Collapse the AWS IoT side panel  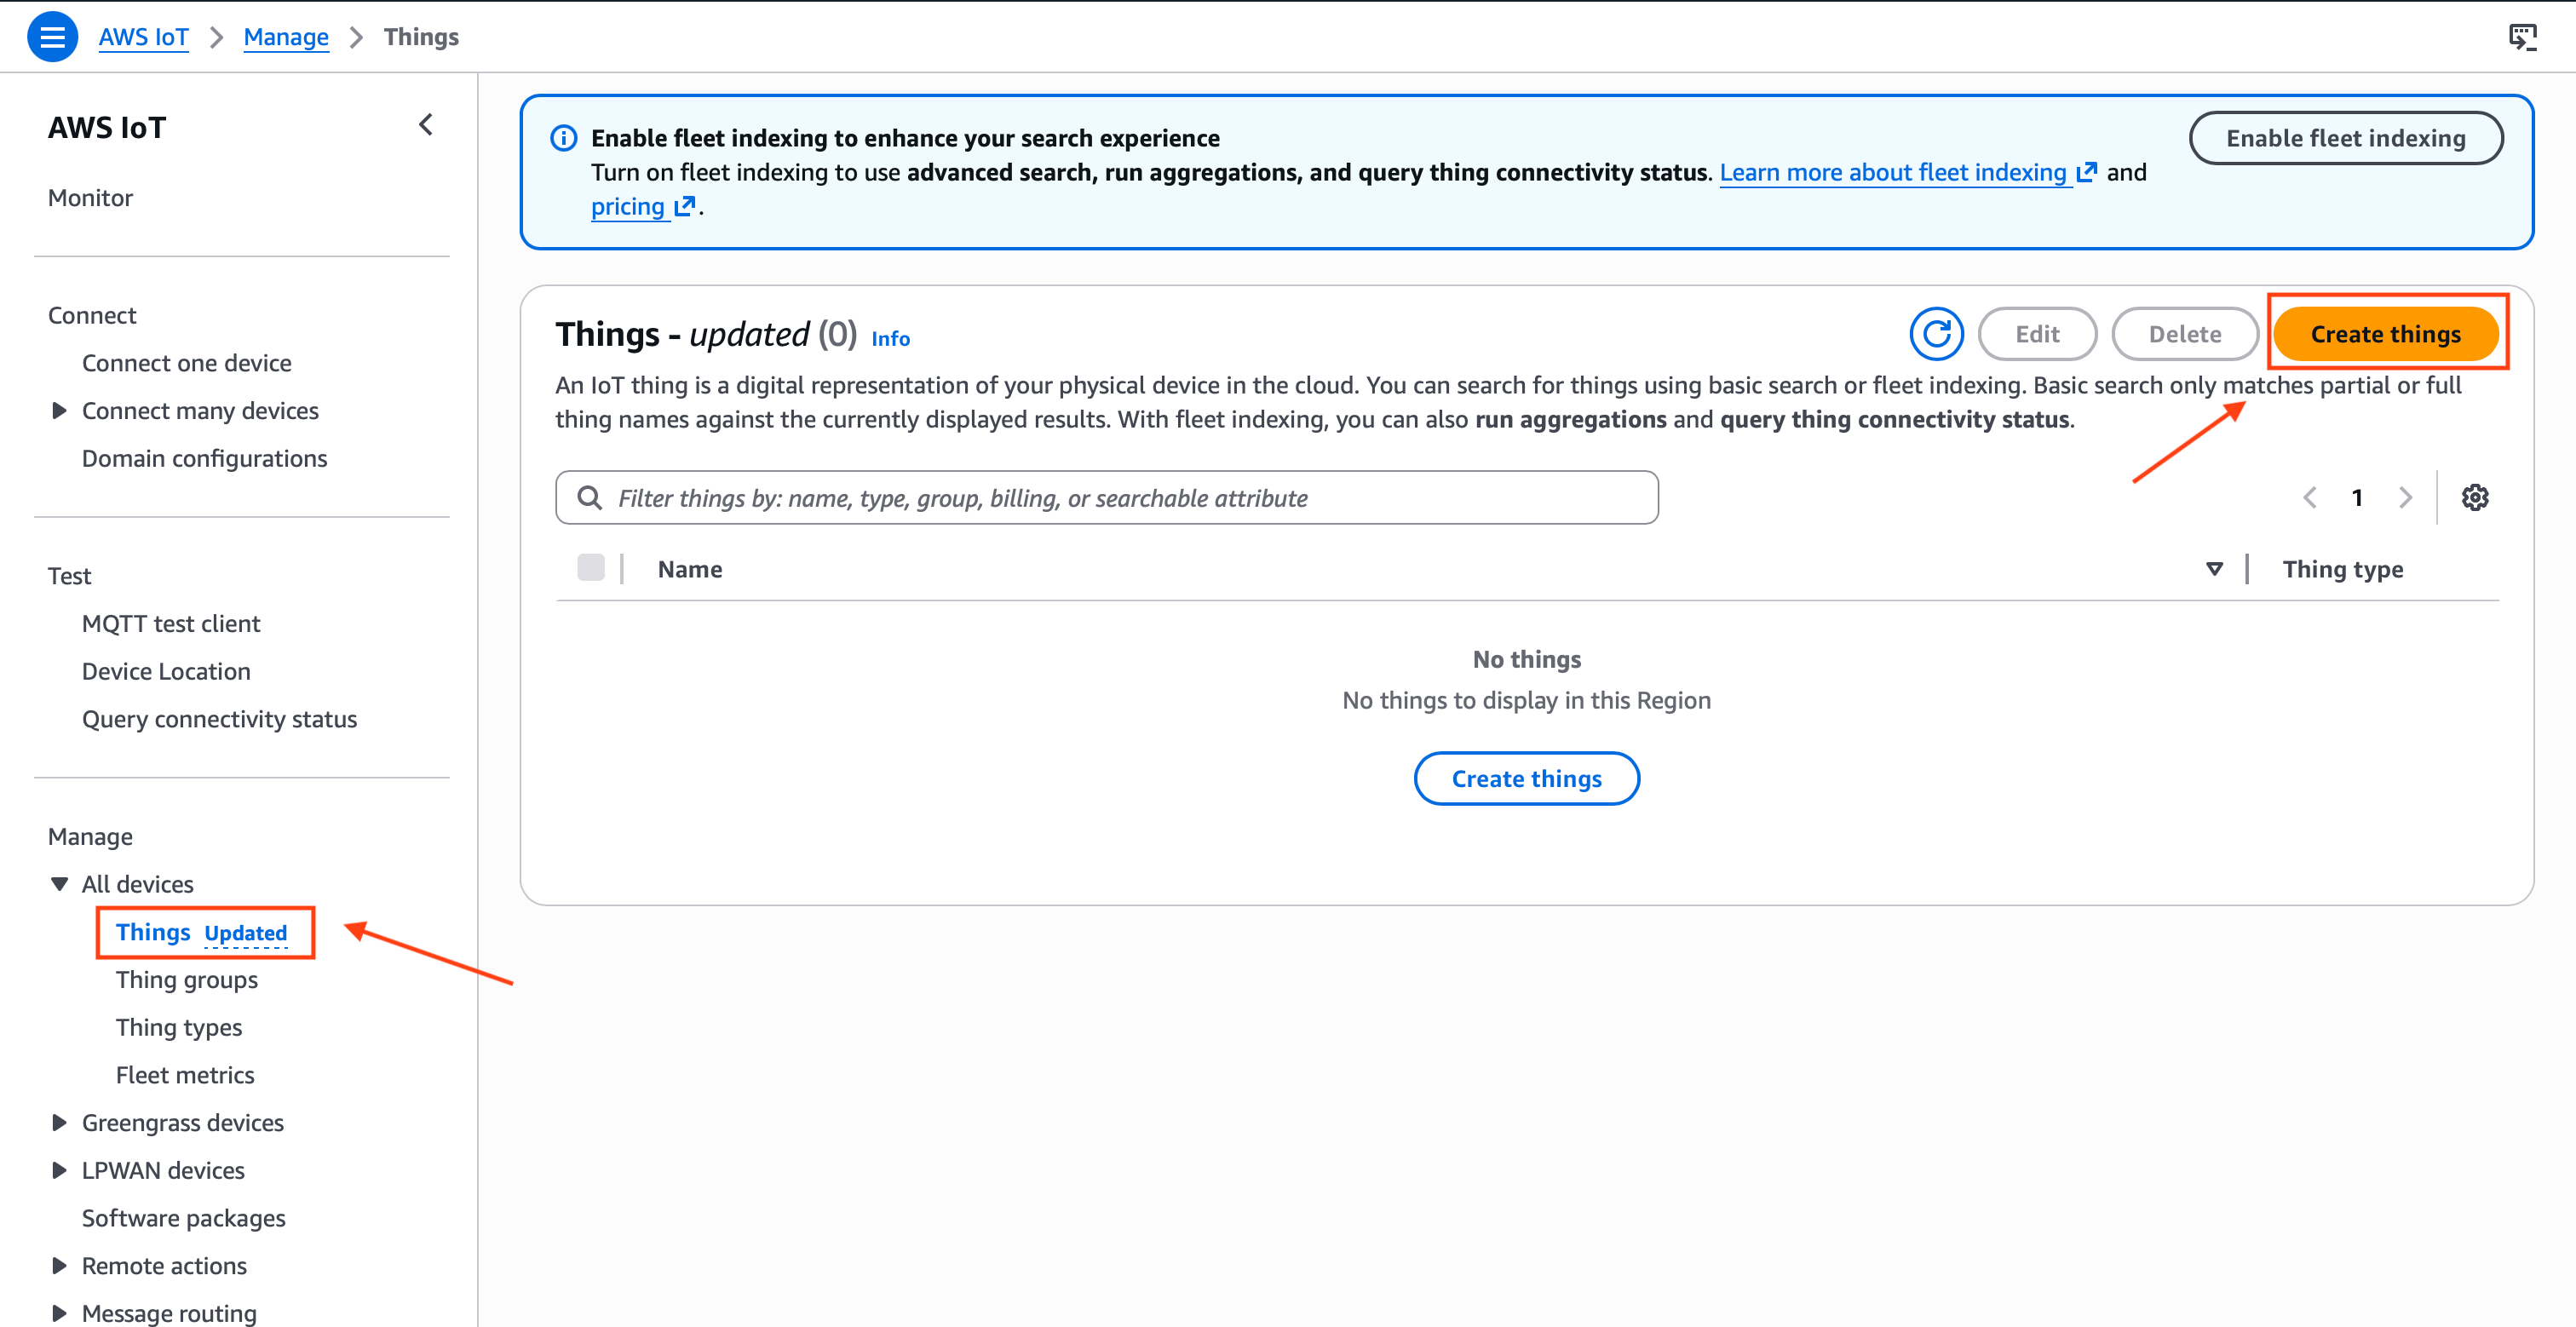(x=425, y=124)
